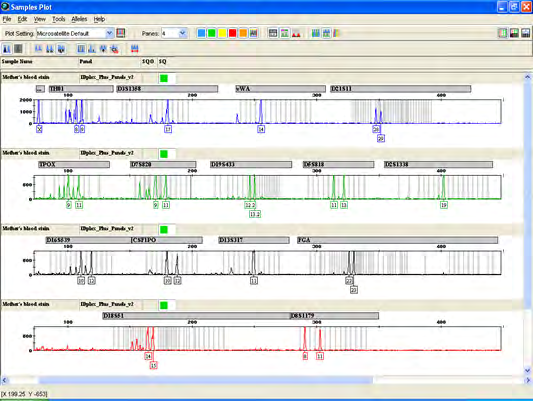Image resolution: width=533 pixels, height=401 pixels.
Task: Toggle the orange dye button
Action: point(243,33)
